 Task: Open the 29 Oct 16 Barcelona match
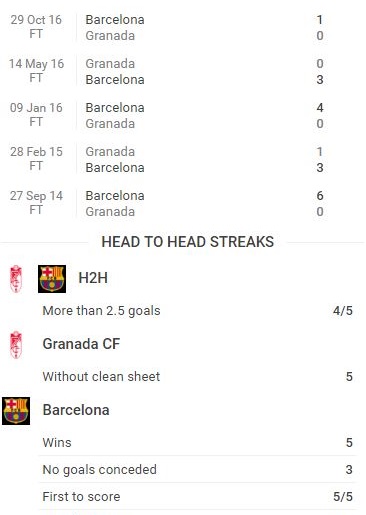click(183, 27)
